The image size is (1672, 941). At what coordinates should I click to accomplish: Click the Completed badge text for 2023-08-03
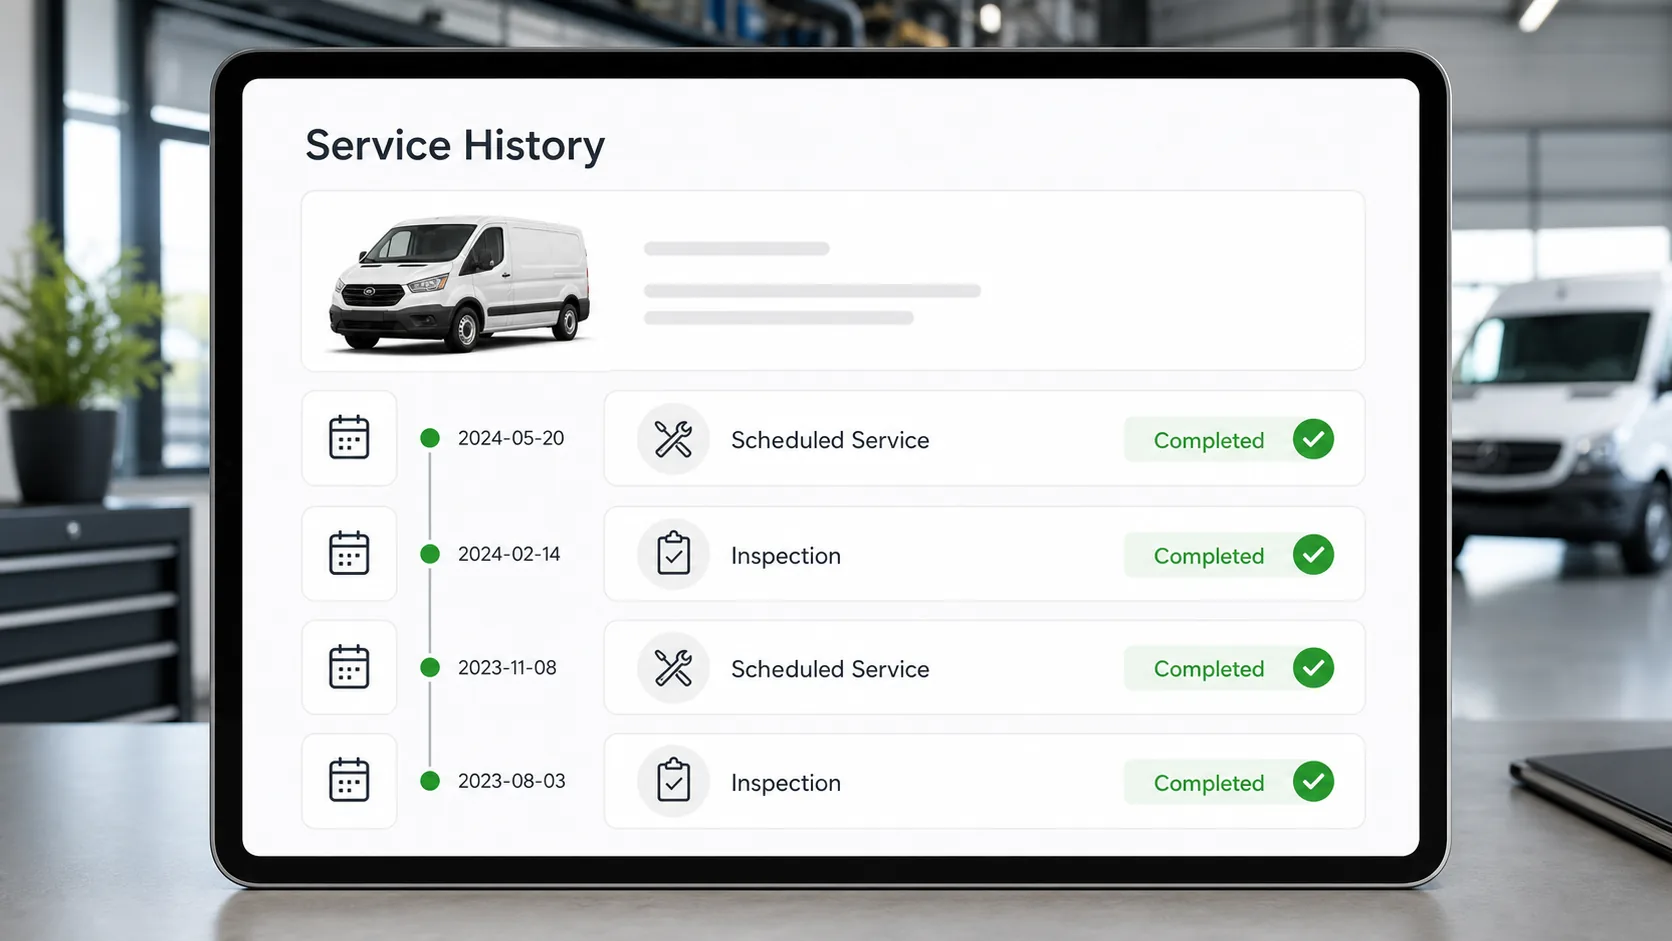[1209, 783]
